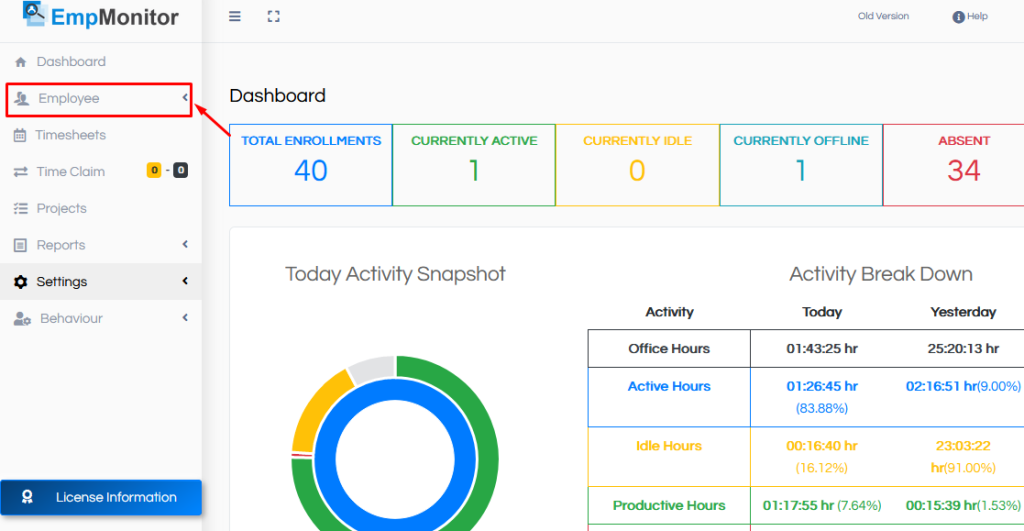The height and width of the screenshot is (531, 1024).
Task: Click the Productive Hours row label
Action: click(669, 506)
